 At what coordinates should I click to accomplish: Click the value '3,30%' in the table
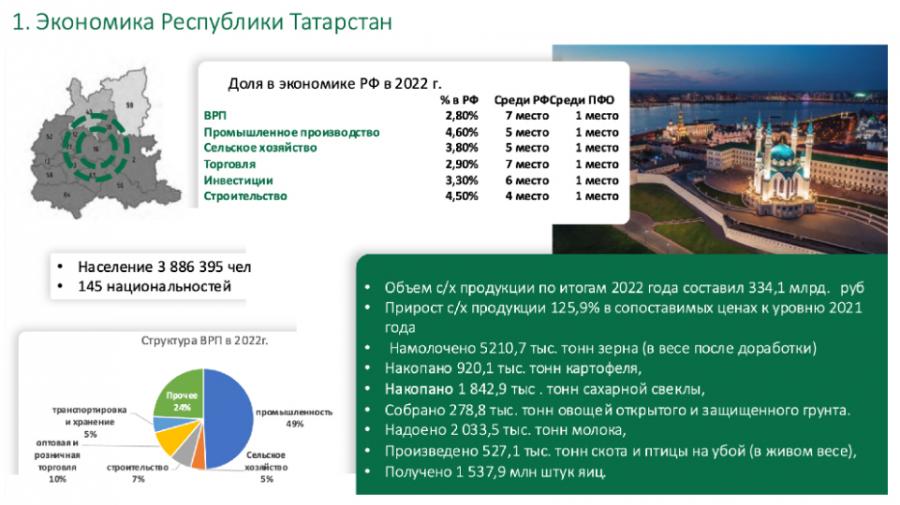coord(461,180)
